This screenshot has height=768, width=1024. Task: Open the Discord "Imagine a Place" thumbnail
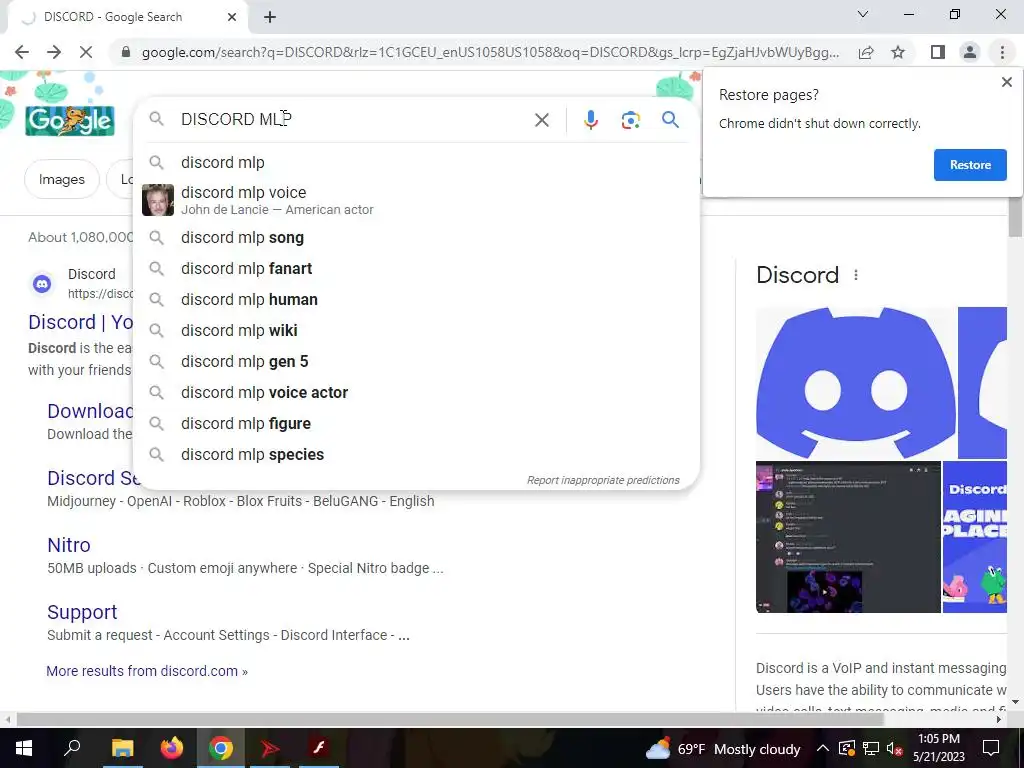coord(974,537)
